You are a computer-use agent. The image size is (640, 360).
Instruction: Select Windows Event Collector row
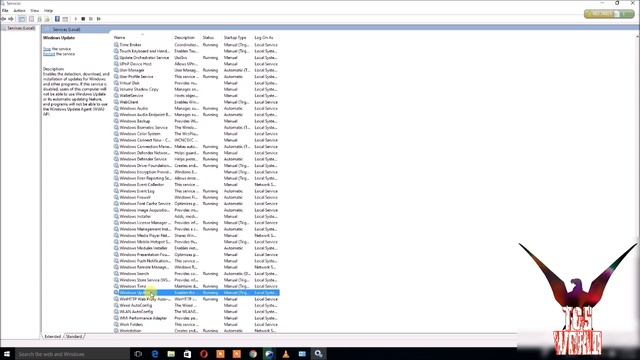tap(196, 184)
